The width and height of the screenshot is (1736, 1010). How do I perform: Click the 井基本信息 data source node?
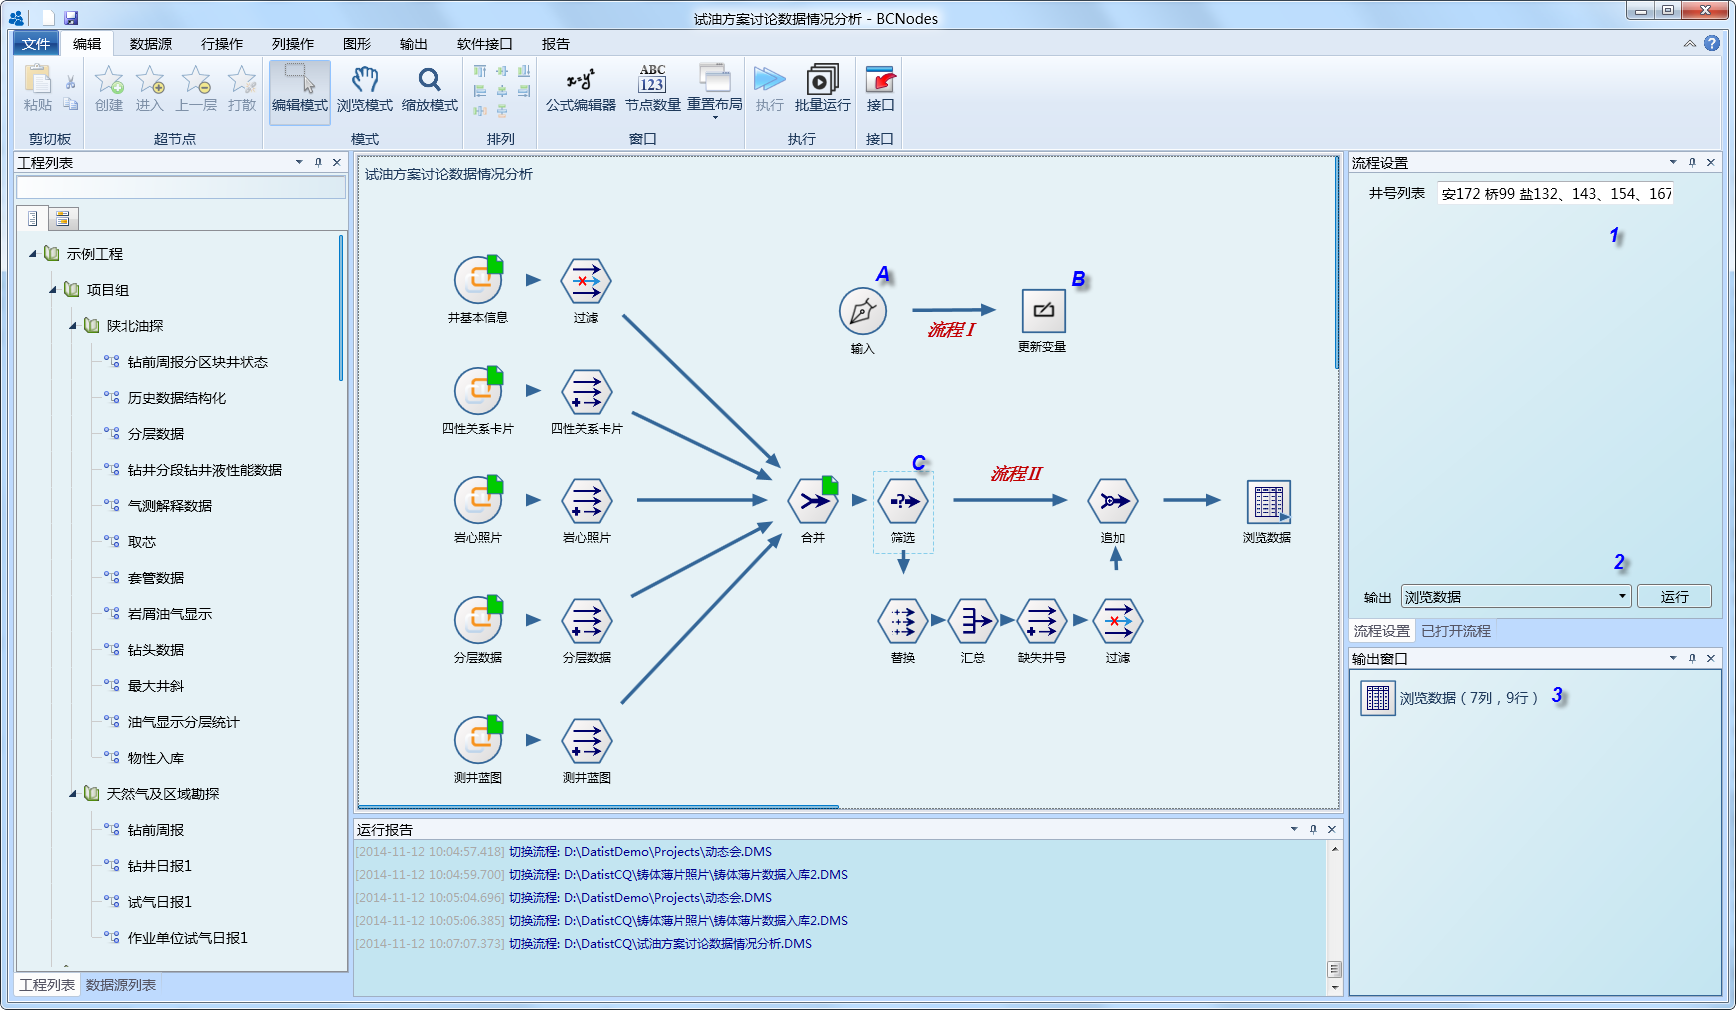pyautogui.click(x=478, y=280)
